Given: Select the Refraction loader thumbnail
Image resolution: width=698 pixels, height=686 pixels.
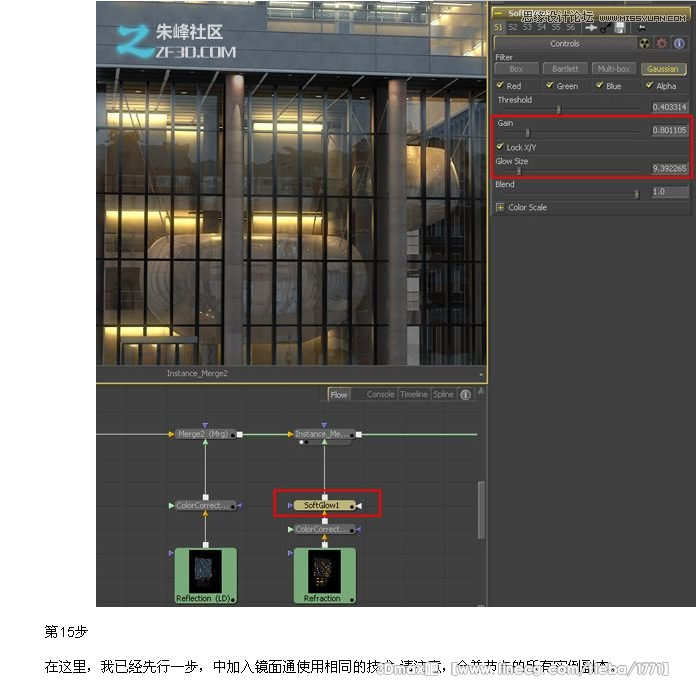Looking at the screenshot, I should [x=325, y=576].
